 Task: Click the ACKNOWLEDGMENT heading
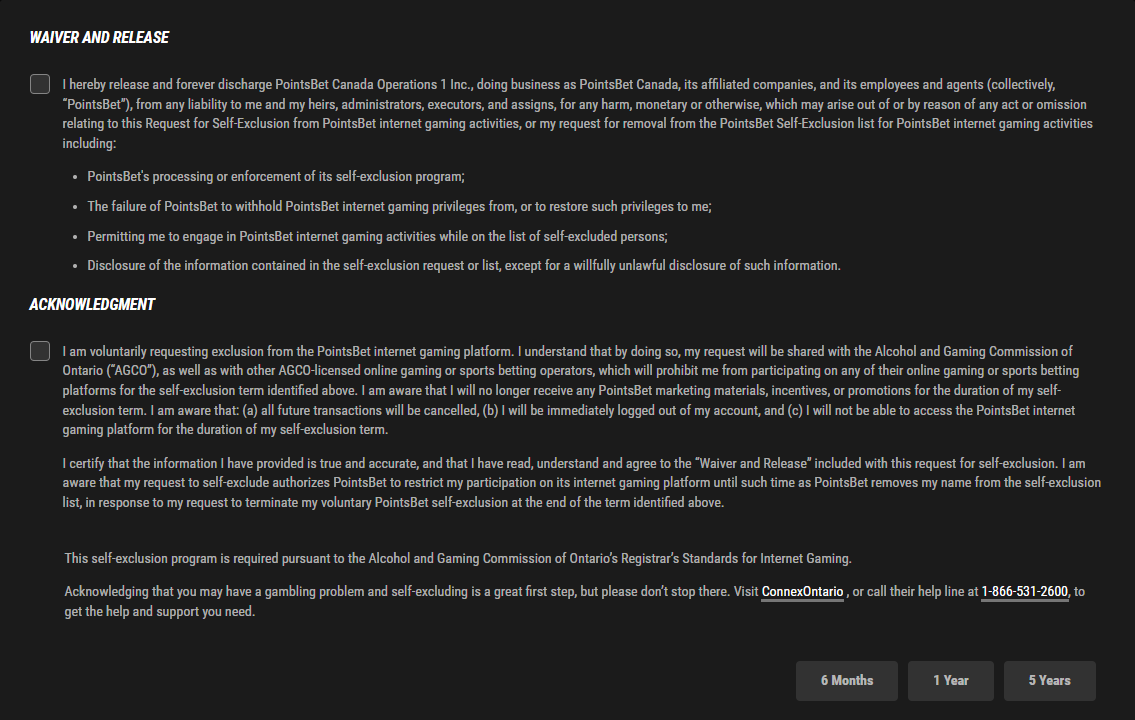(92, 305)
